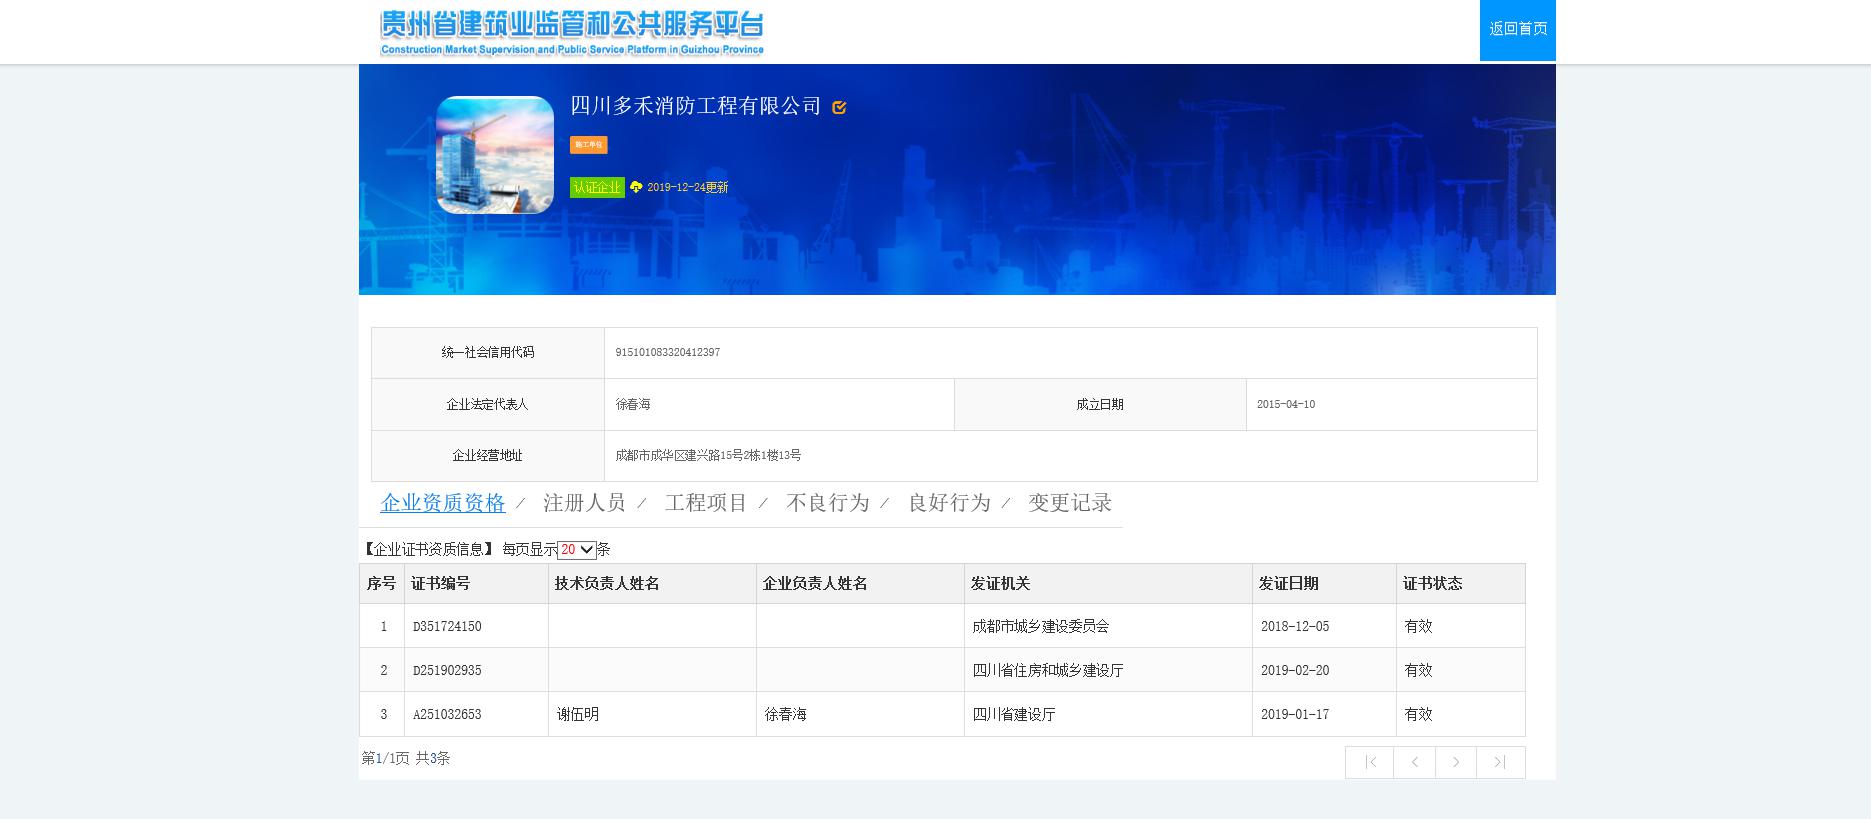
Task: Click issue date 2019-01-17
Action: click(x=1295, y=715)
